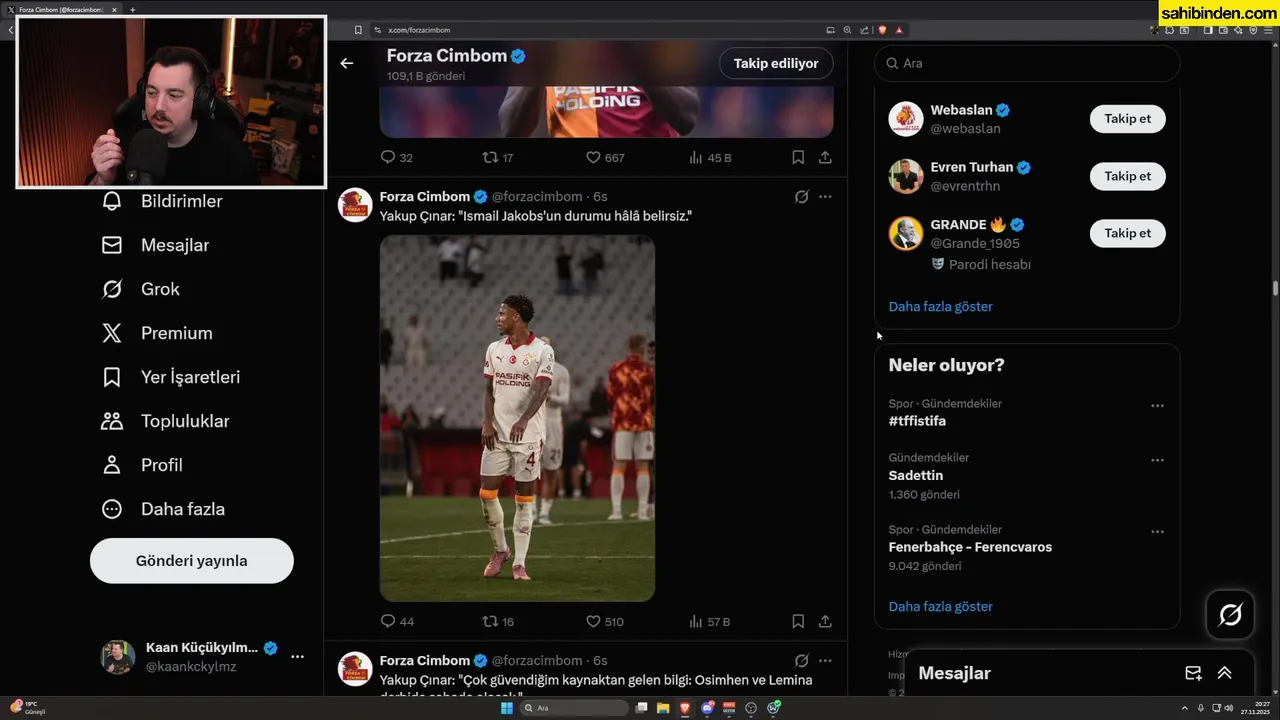Select Bildirimler menu label

pos(182,201)
